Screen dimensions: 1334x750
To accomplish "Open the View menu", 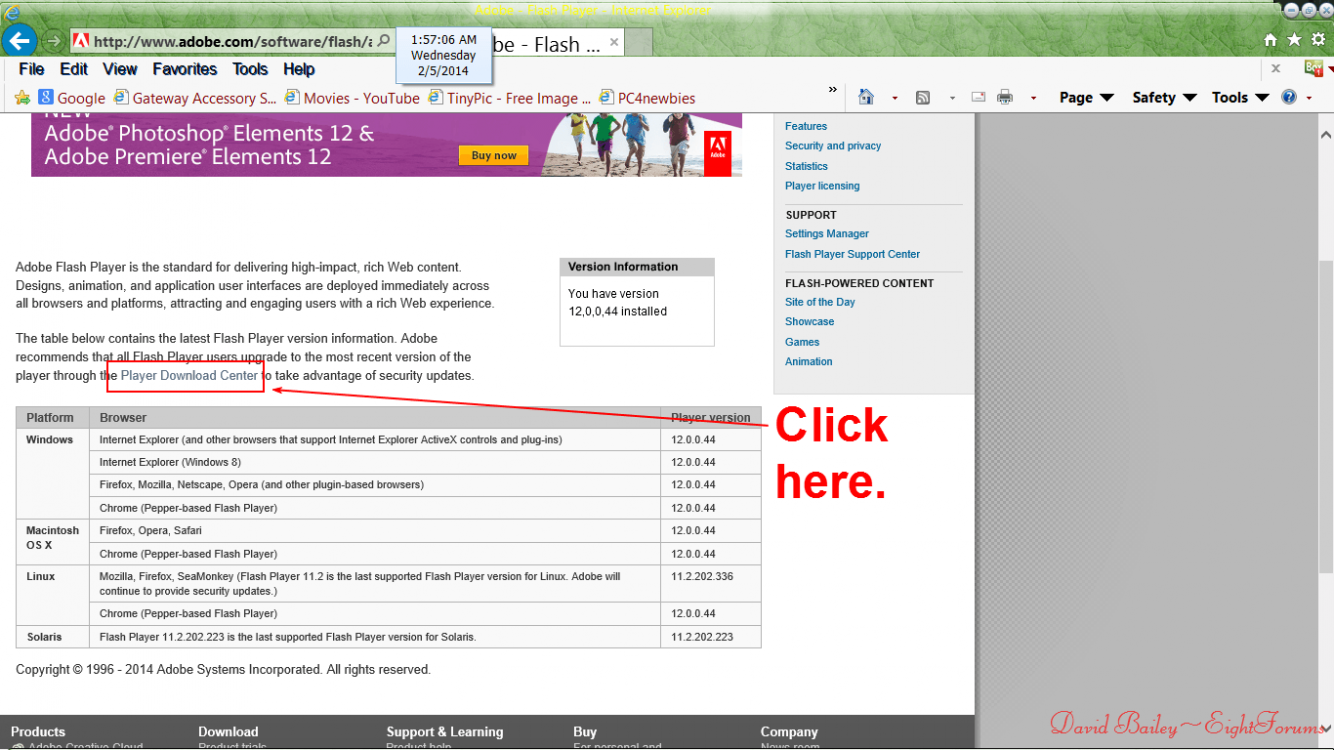I will point(120,69).
